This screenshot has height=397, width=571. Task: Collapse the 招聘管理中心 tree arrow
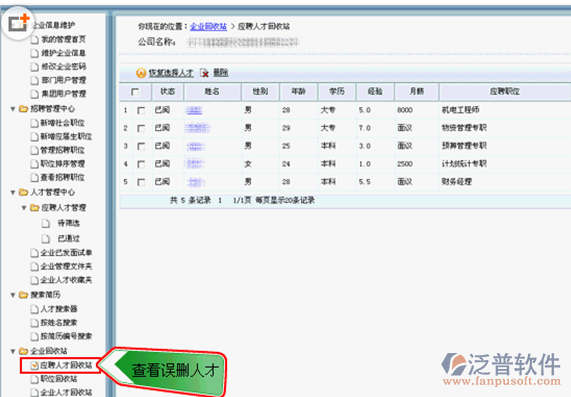[13, 109]
